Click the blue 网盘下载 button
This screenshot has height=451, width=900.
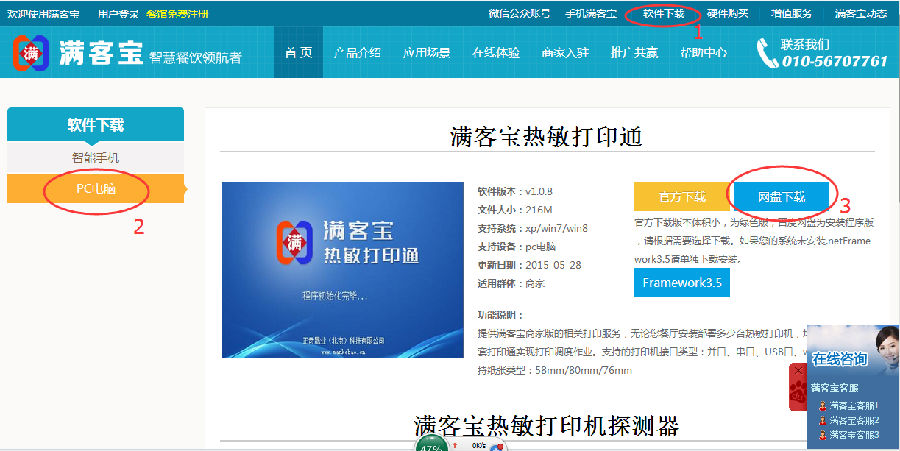tap(781, 196)
